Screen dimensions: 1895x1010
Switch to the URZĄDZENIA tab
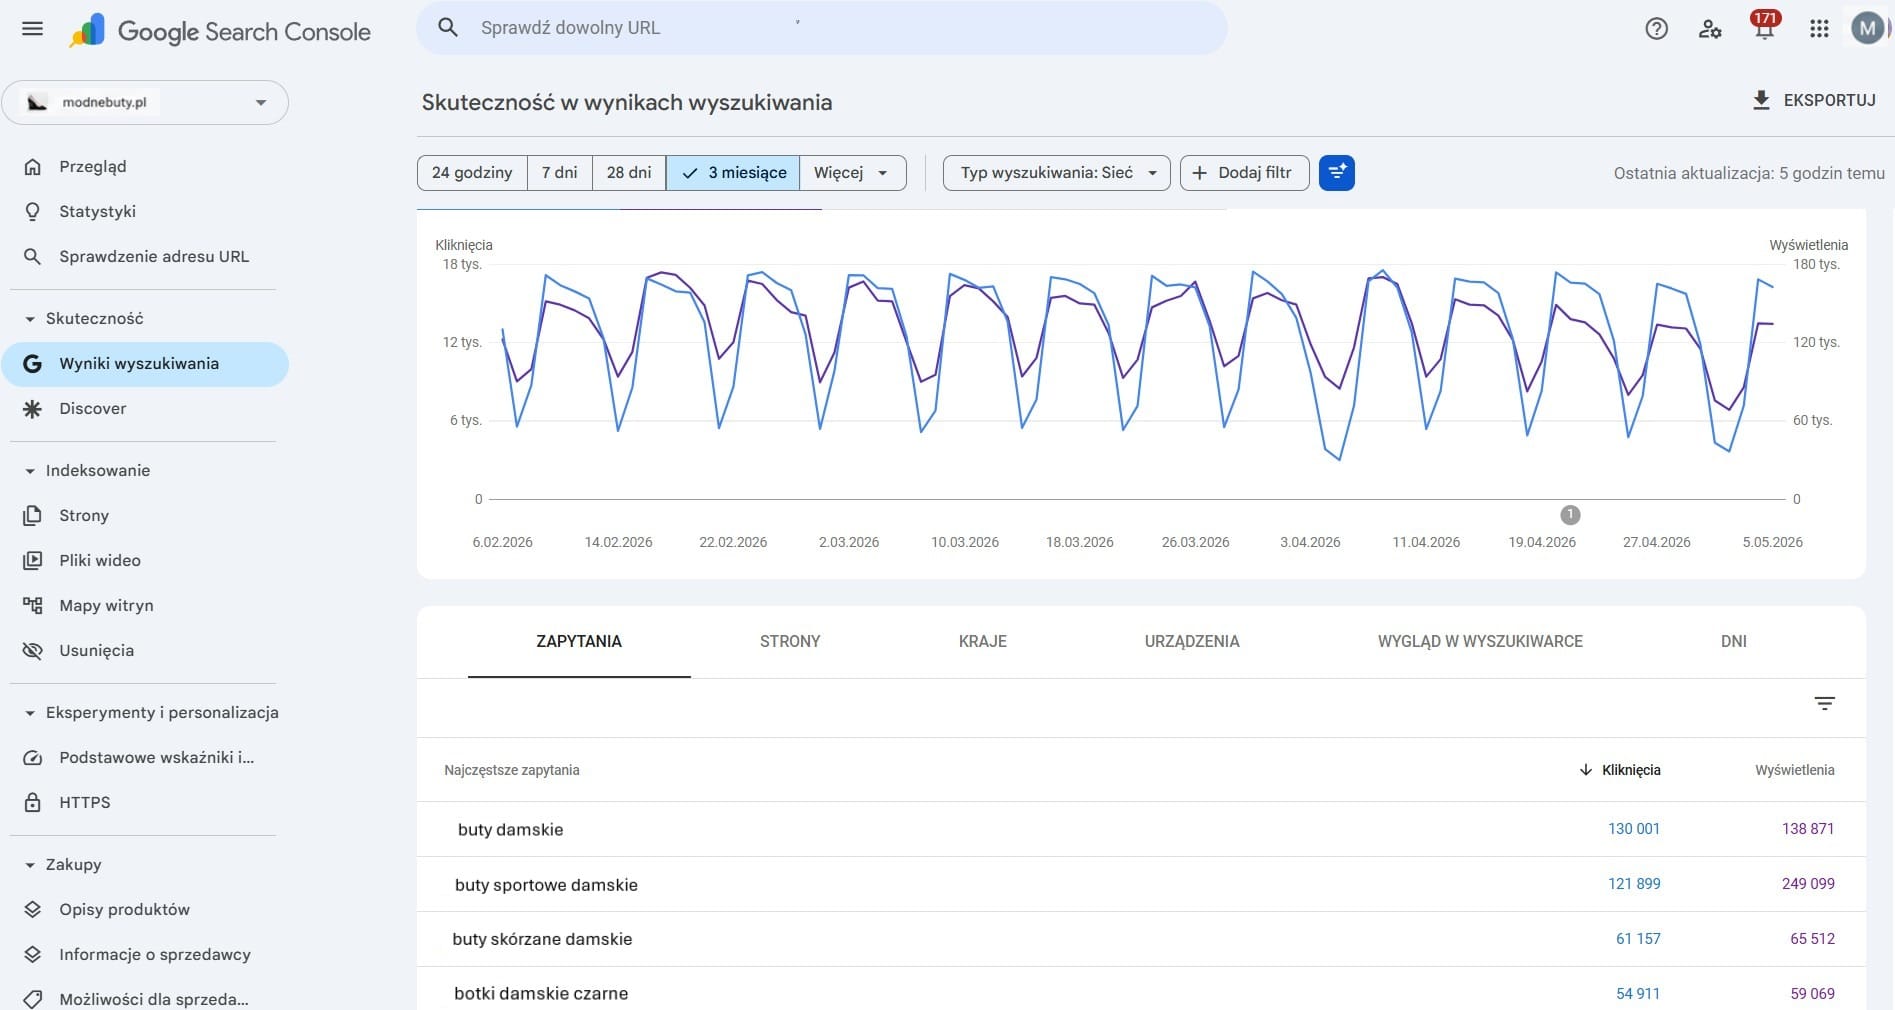click(1192, 642)
